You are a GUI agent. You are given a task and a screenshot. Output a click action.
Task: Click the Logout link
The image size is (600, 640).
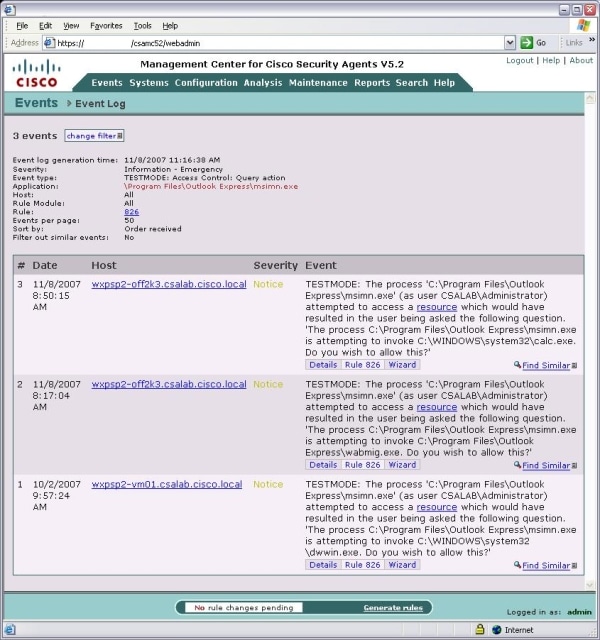click(x=520, y=60)
